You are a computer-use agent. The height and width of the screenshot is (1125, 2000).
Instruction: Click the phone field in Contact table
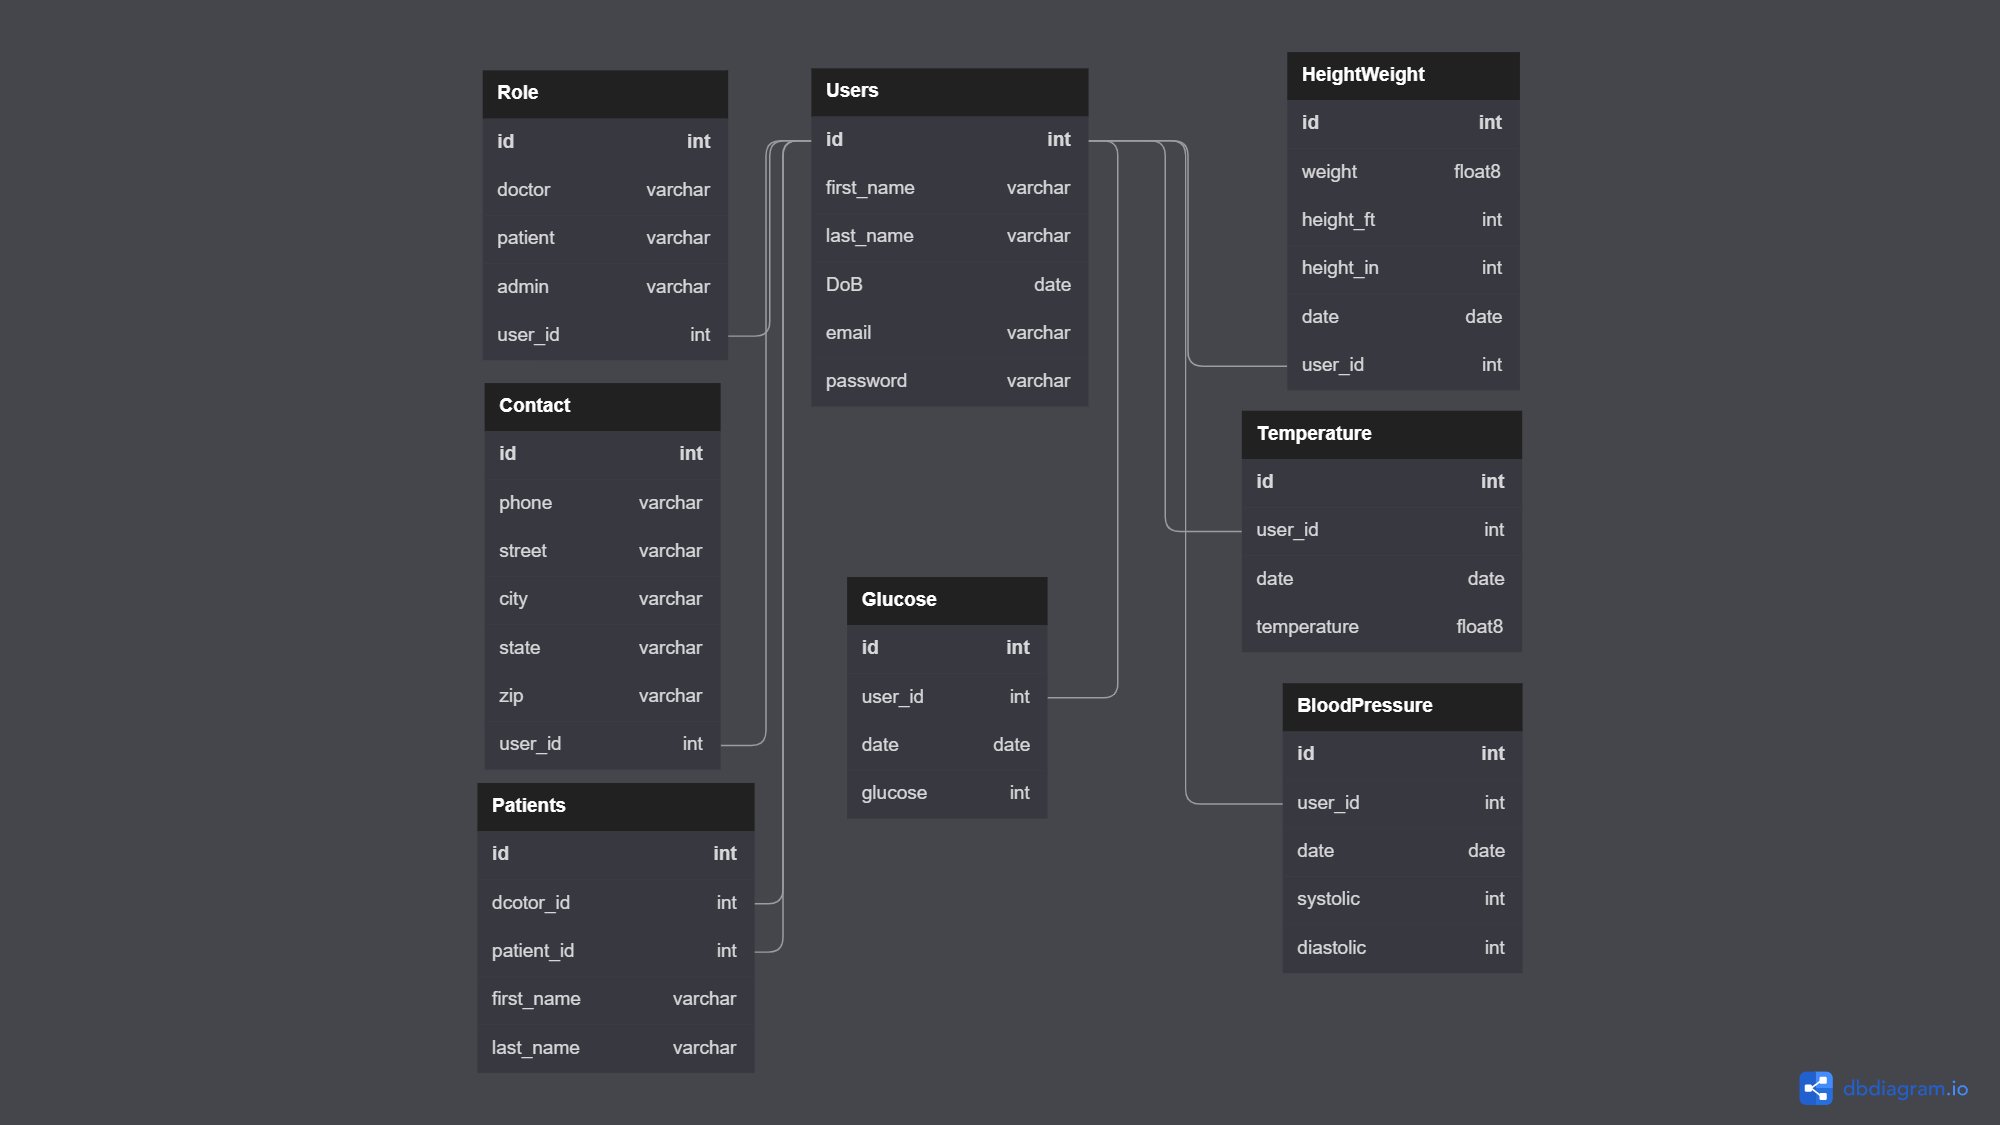coord(601,502)
